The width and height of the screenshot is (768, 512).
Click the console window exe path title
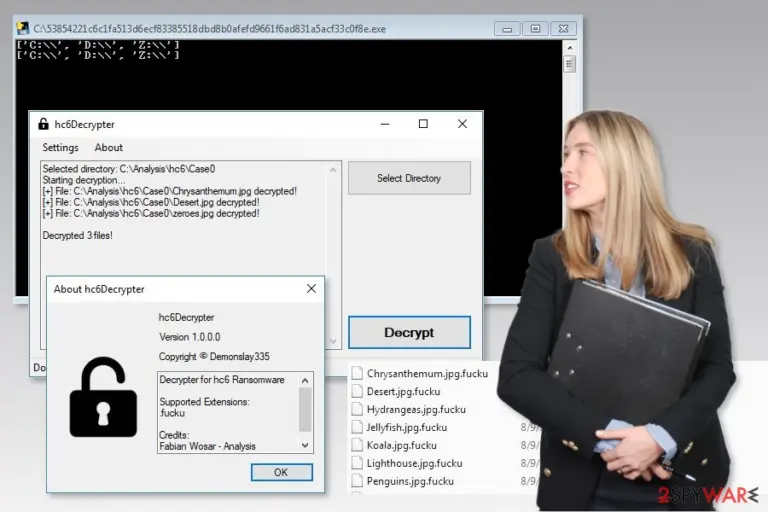[210, 29]
